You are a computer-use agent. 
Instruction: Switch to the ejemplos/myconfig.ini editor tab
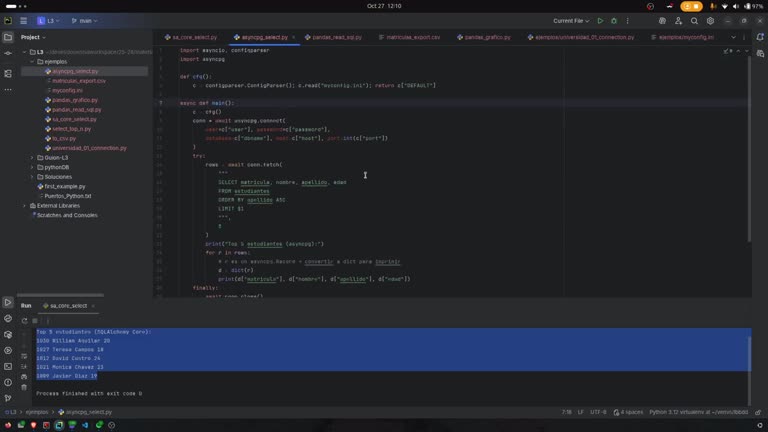[682, 37]
